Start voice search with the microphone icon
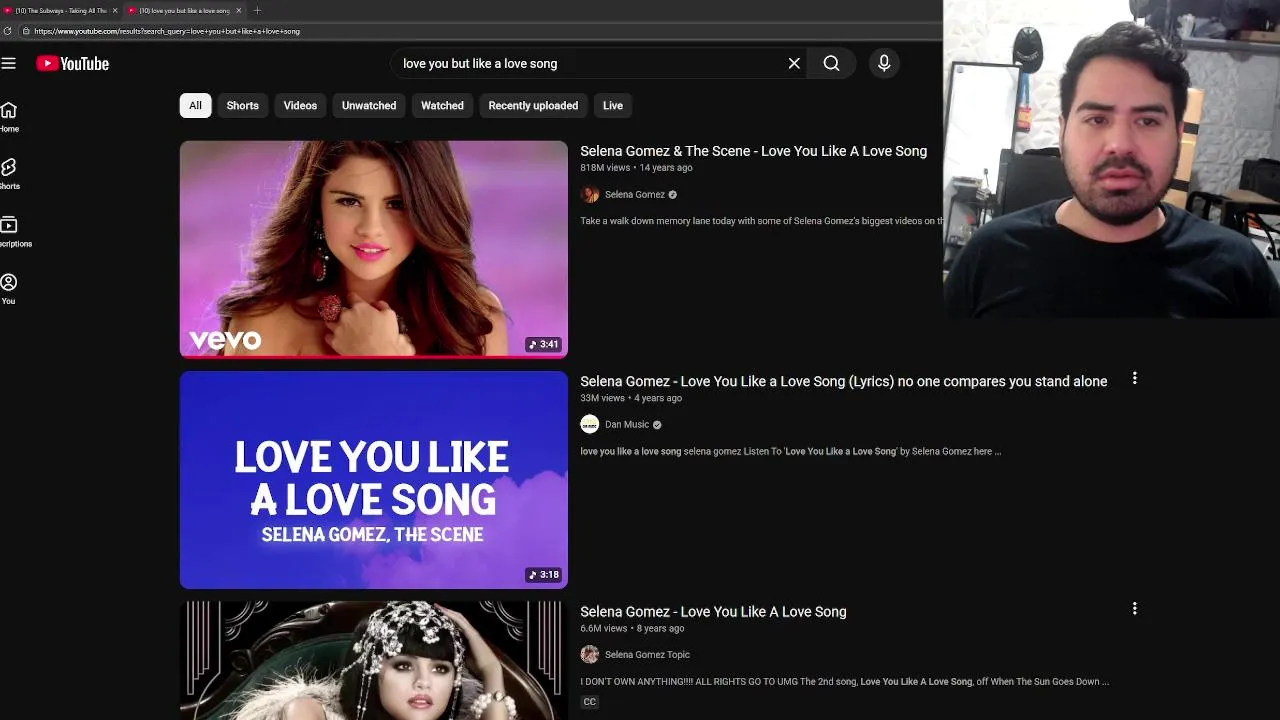1280x720 pixels. tap(884, 63)
